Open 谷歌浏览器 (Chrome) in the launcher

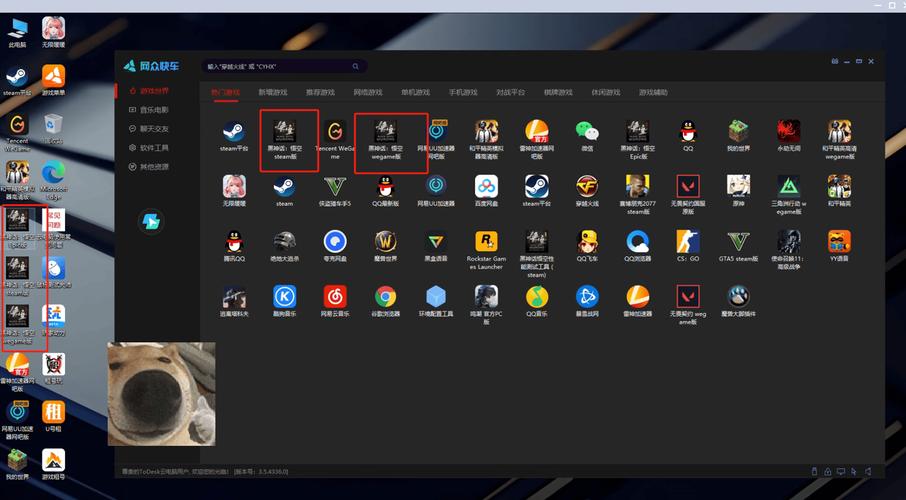pyautogui.click(x=385, y=296)
